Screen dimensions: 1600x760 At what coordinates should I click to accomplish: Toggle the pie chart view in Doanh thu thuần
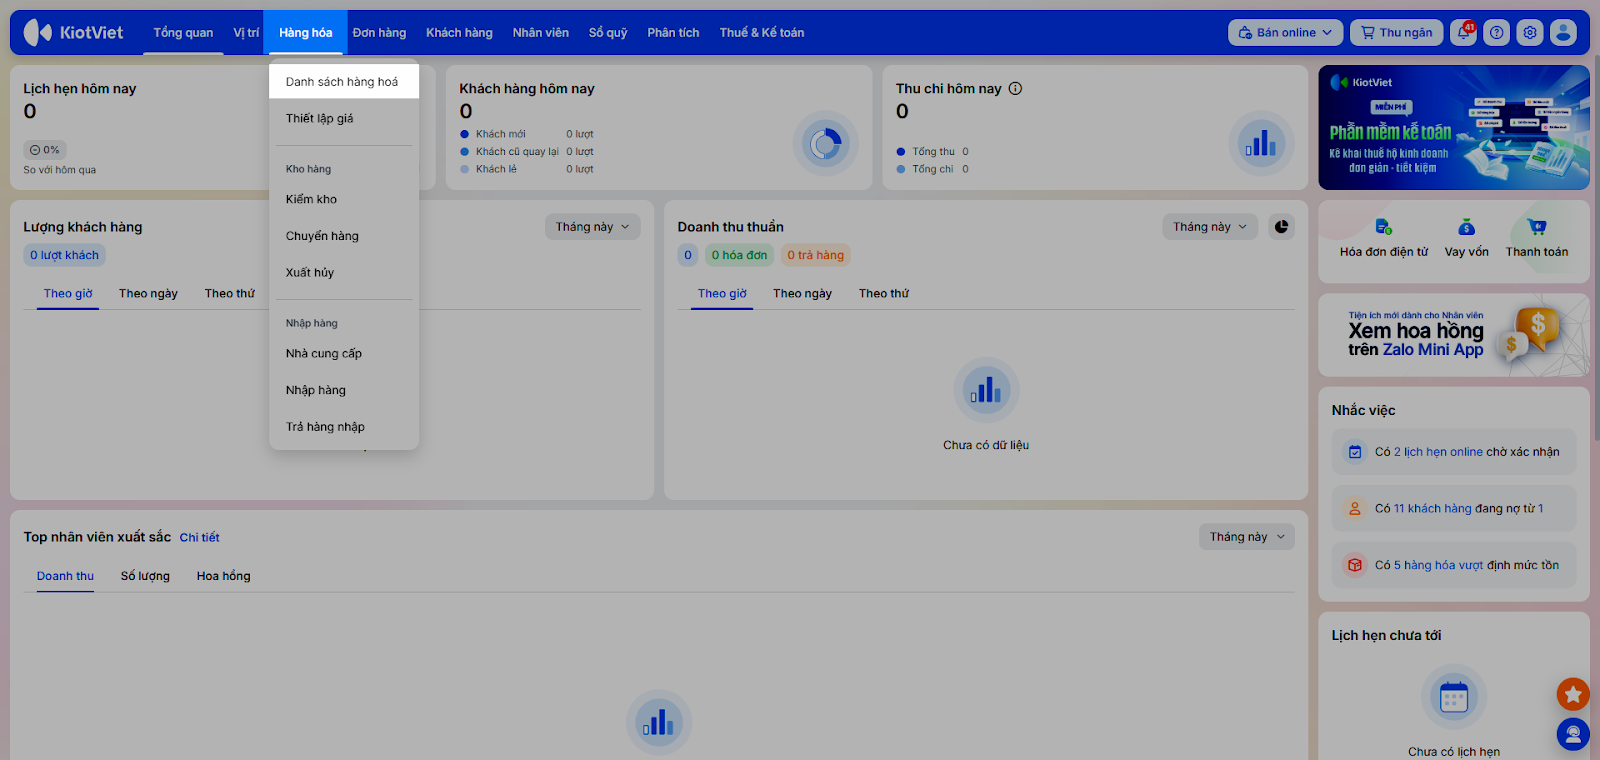pyautogui.click(x=1281, y=227)
